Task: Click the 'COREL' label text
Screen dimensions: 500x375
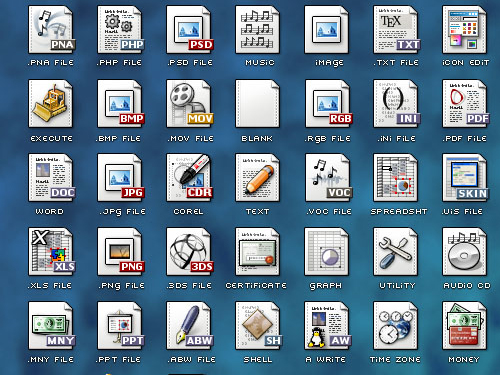Action: pos(188,211)
